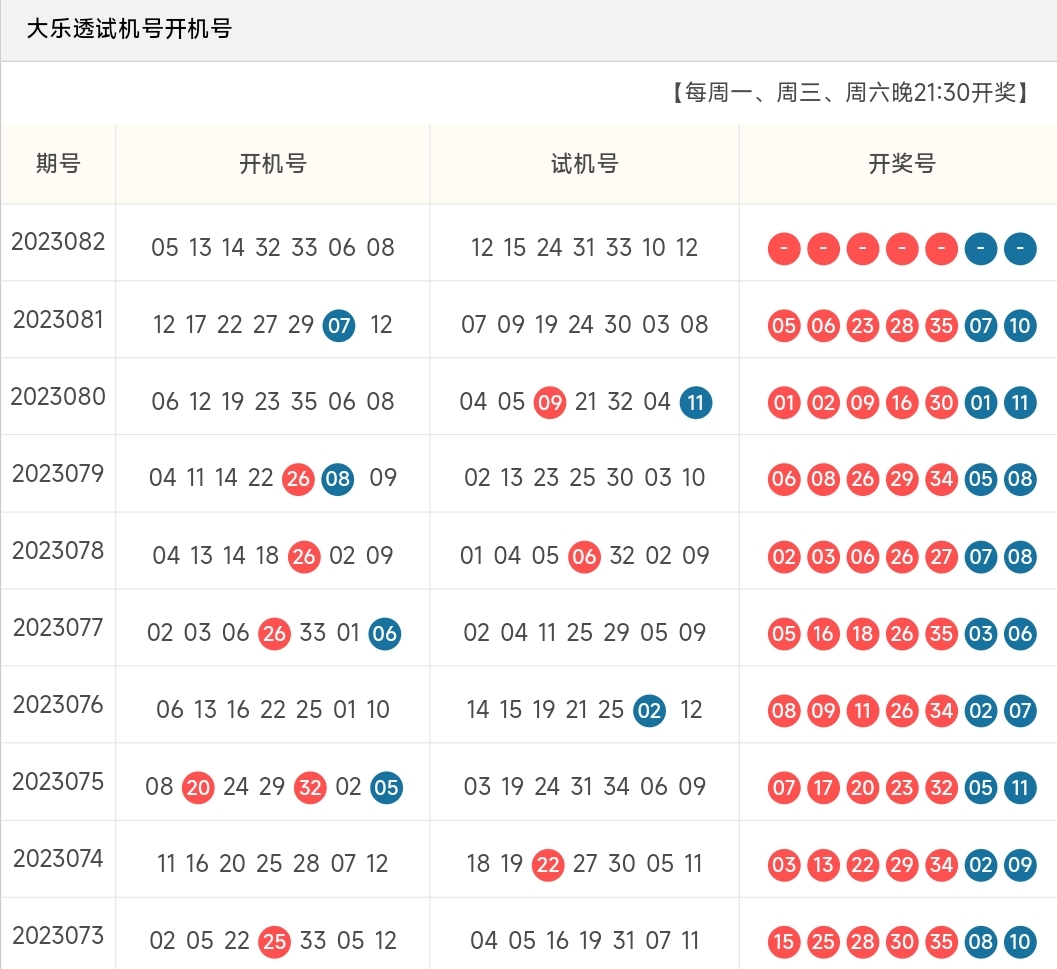The width and height of the screenshot is (1057, 969).
Task: Click blue ball 07 in 2023081 开机号 column
Action: pos(339,326)
